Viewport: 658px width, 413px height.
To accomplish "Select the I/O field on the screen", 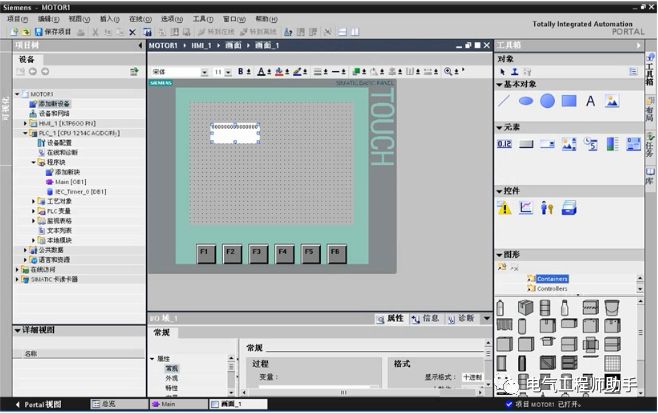I will pos(235,133).
